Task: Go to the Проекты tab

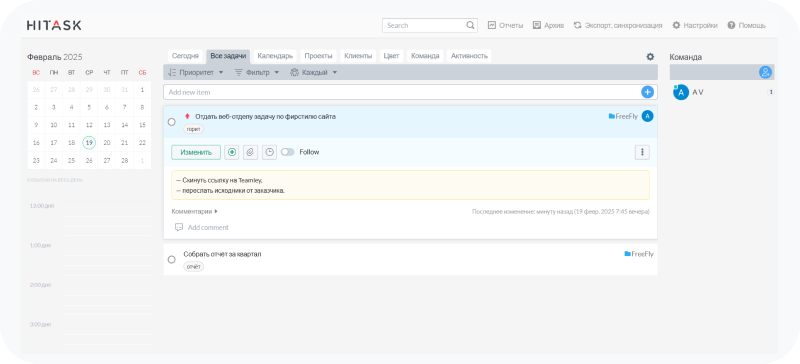Action: coord(318,56)
